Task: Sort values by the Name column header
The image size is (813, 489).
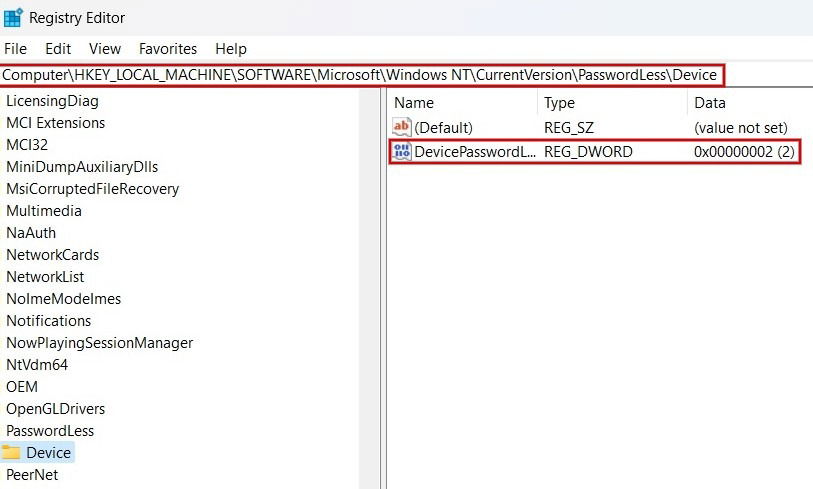Action: point(464,103)
